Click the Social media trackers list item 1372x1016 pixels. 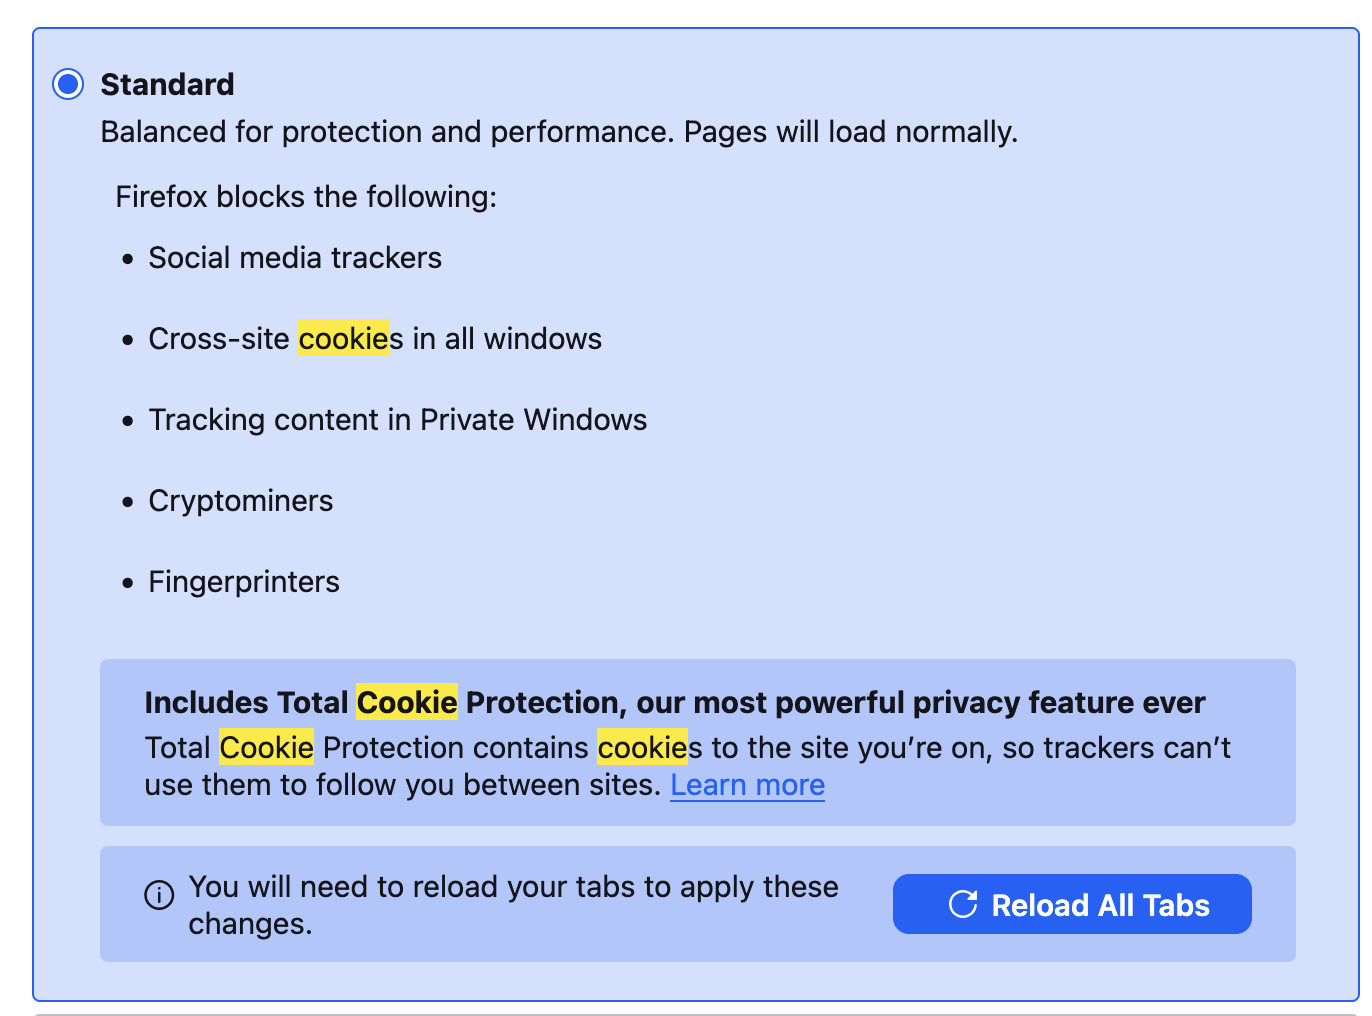tap(295, 258)
